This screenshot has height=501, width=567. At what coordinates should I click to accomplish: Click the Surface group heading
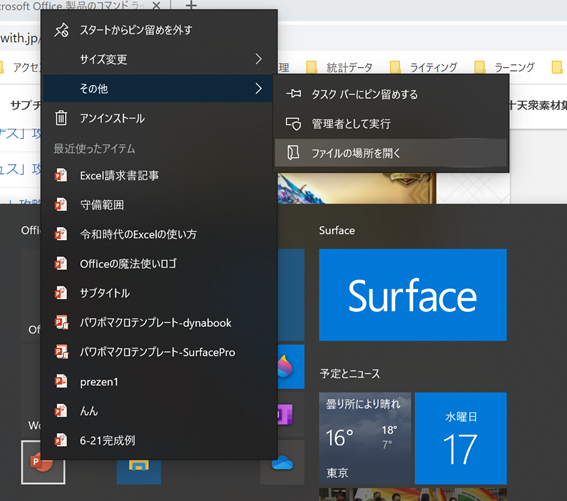[x=337, y=231]
